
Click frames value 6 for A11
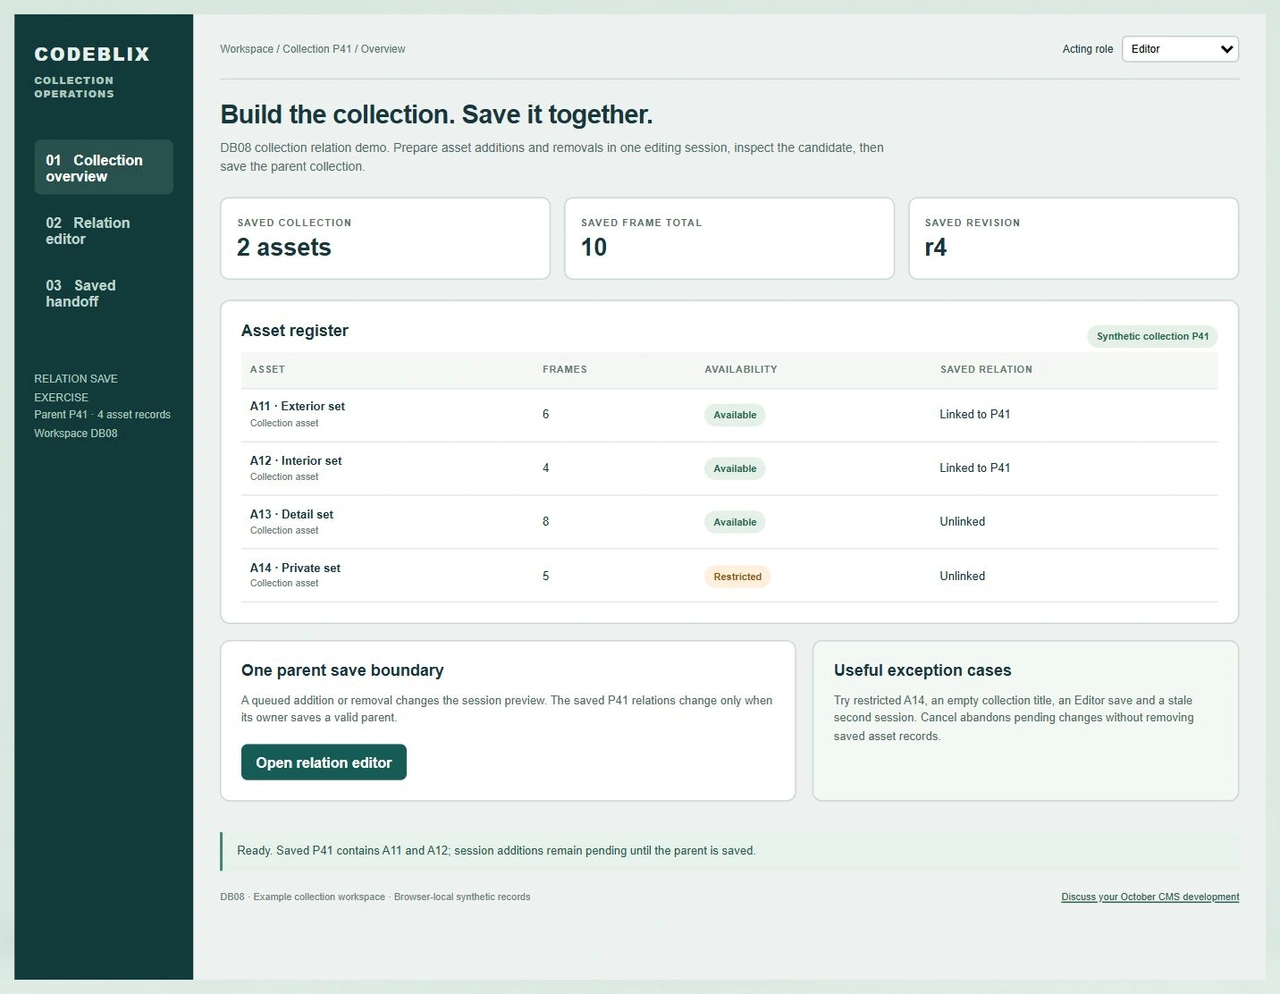(545, 414)
